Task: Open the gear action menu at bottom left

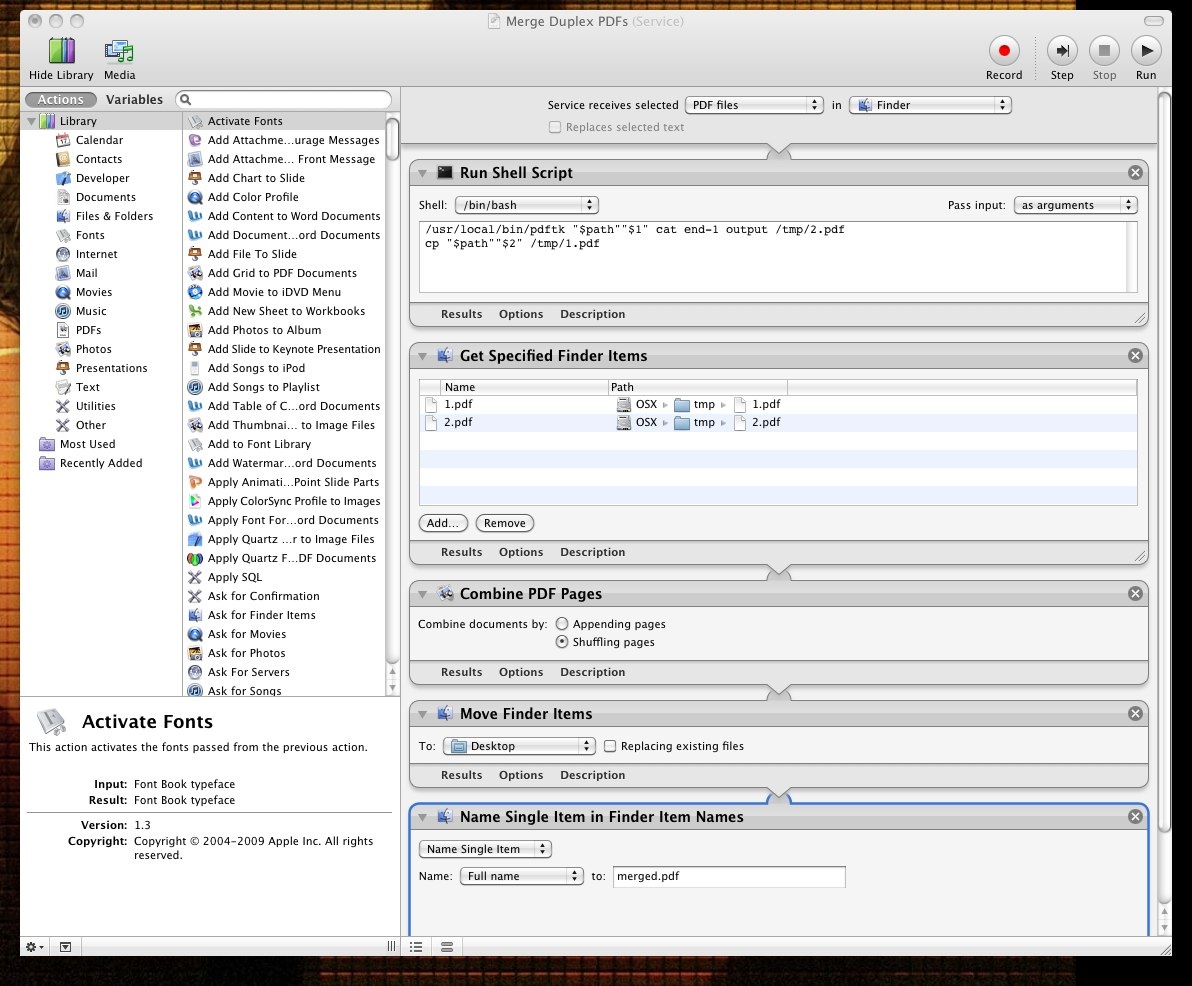Action: [x=33, y=945]
